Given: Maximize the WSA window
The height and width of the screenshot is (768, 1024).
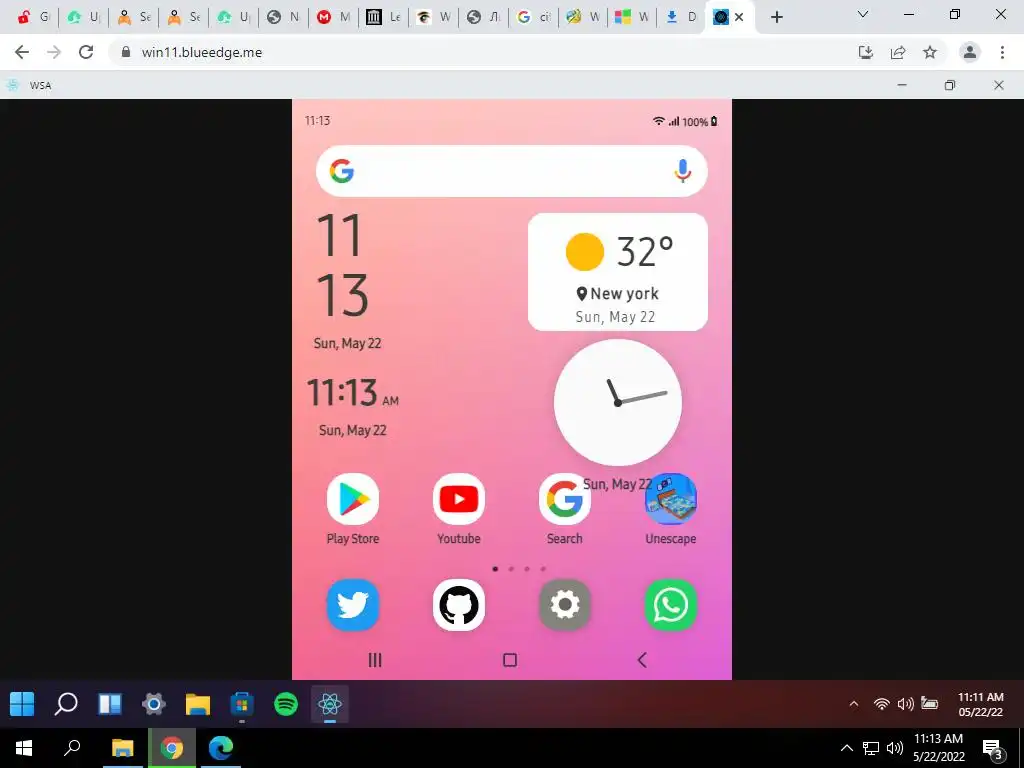Looking at the screenshot, I should click(x=950, y=85).
